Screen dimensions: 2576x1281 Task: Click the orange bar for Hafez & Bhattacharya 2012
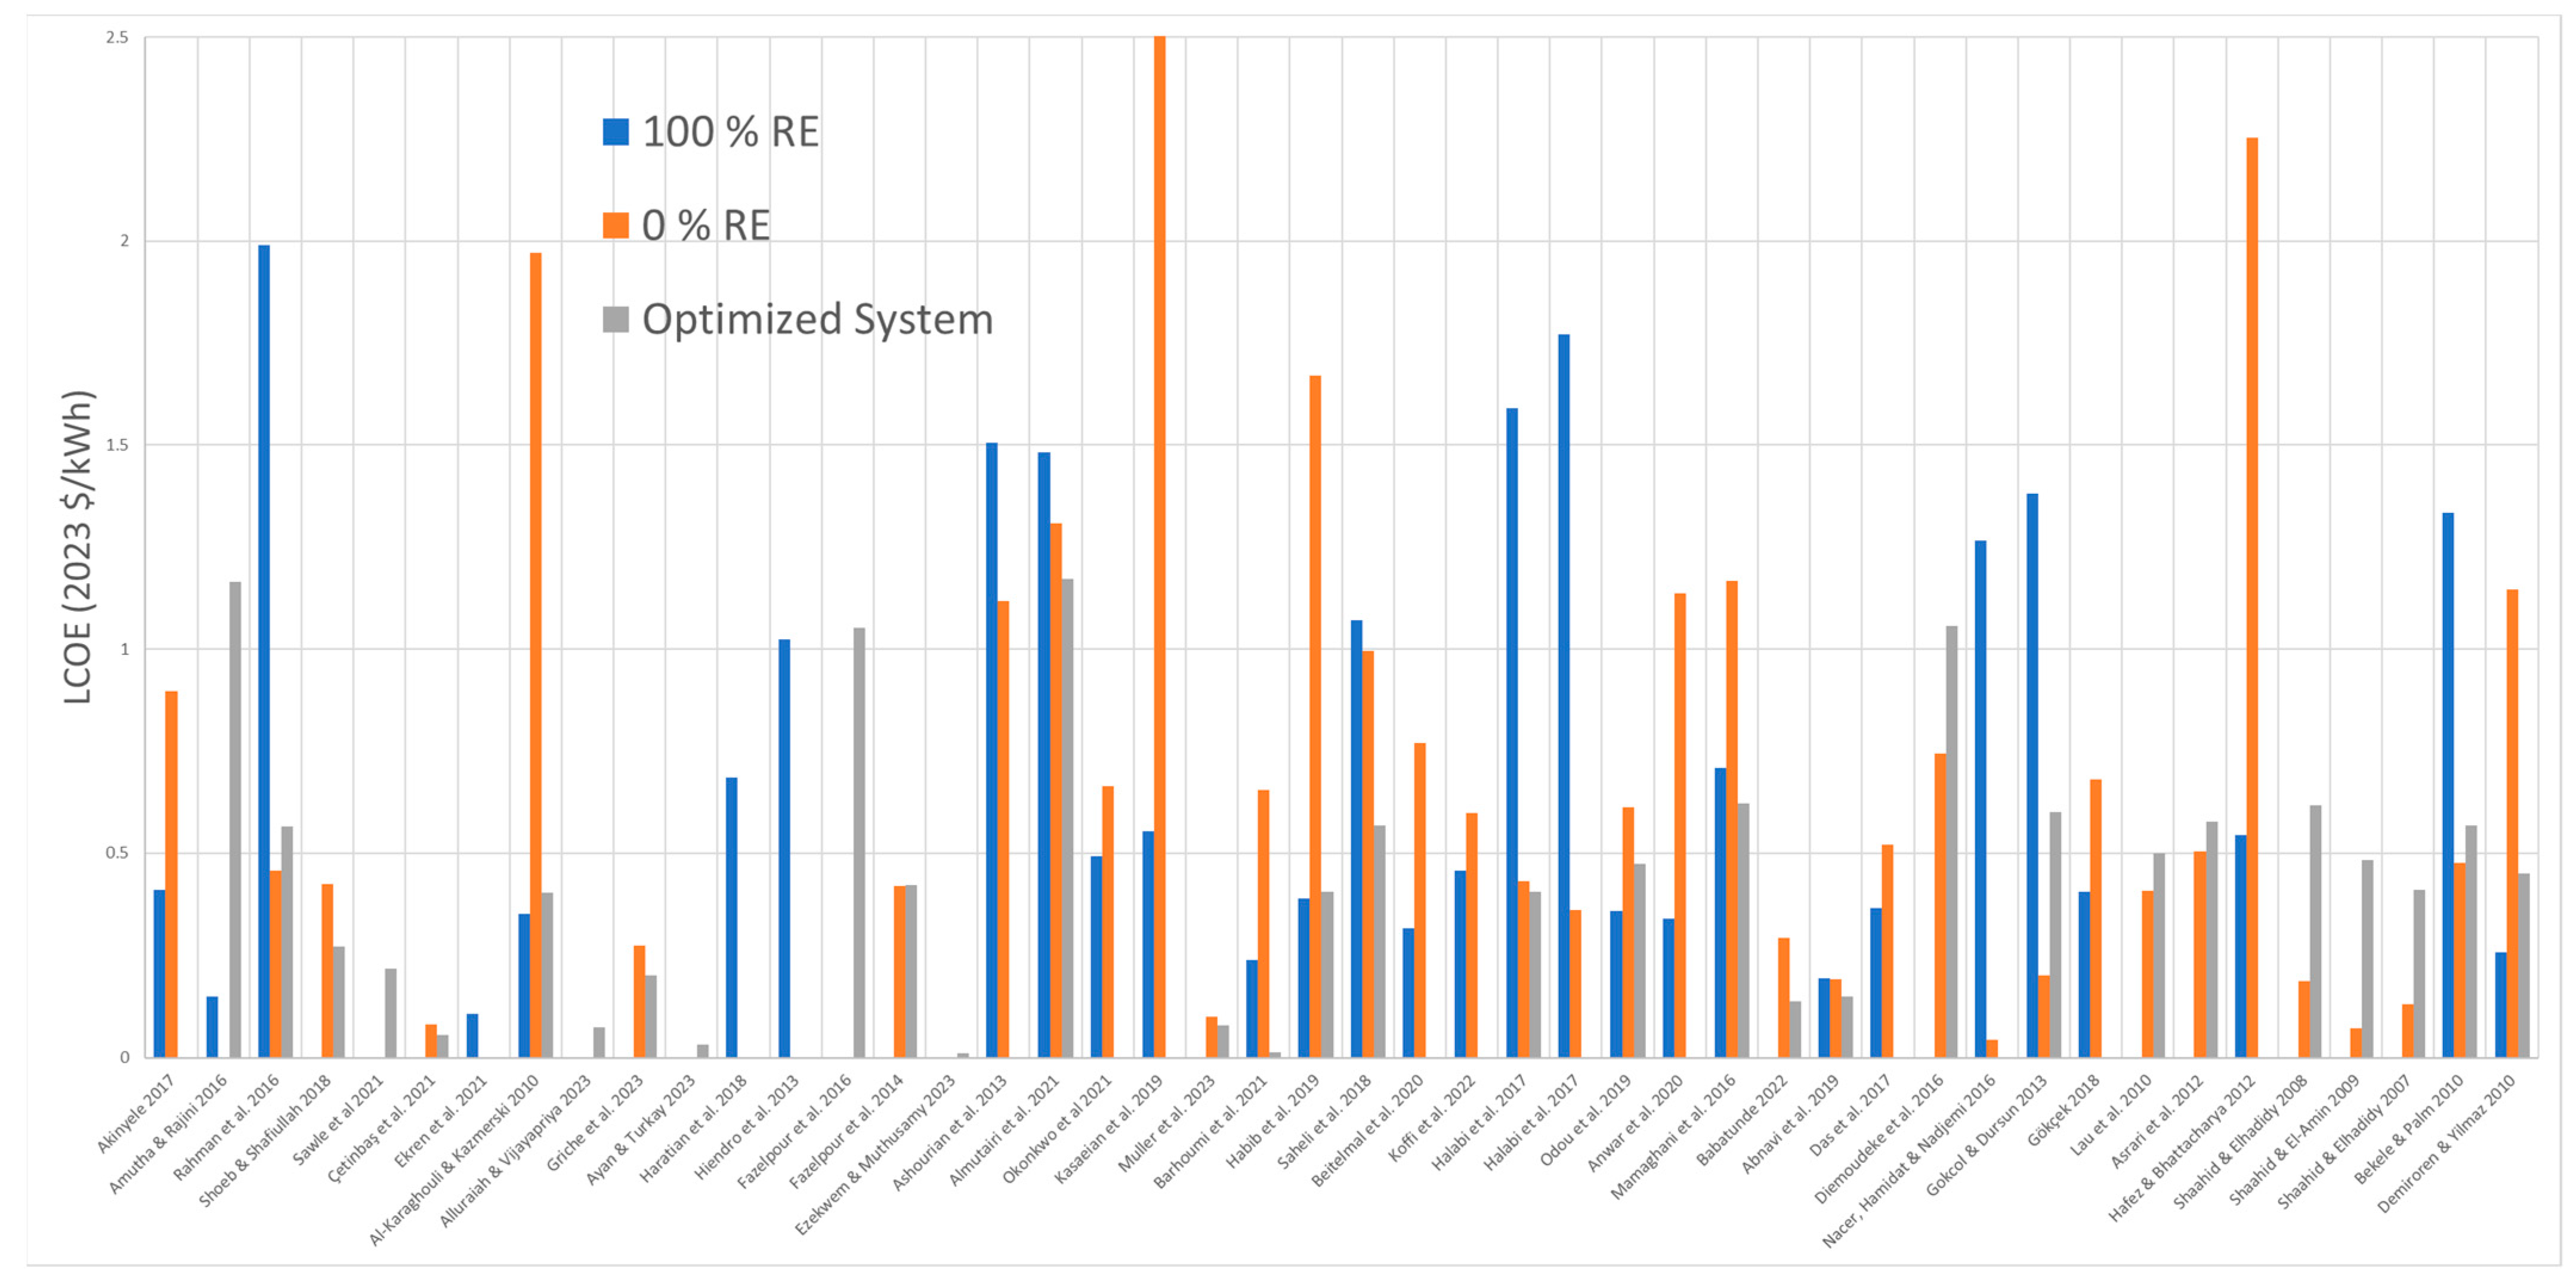click(x=2252, y=597)
